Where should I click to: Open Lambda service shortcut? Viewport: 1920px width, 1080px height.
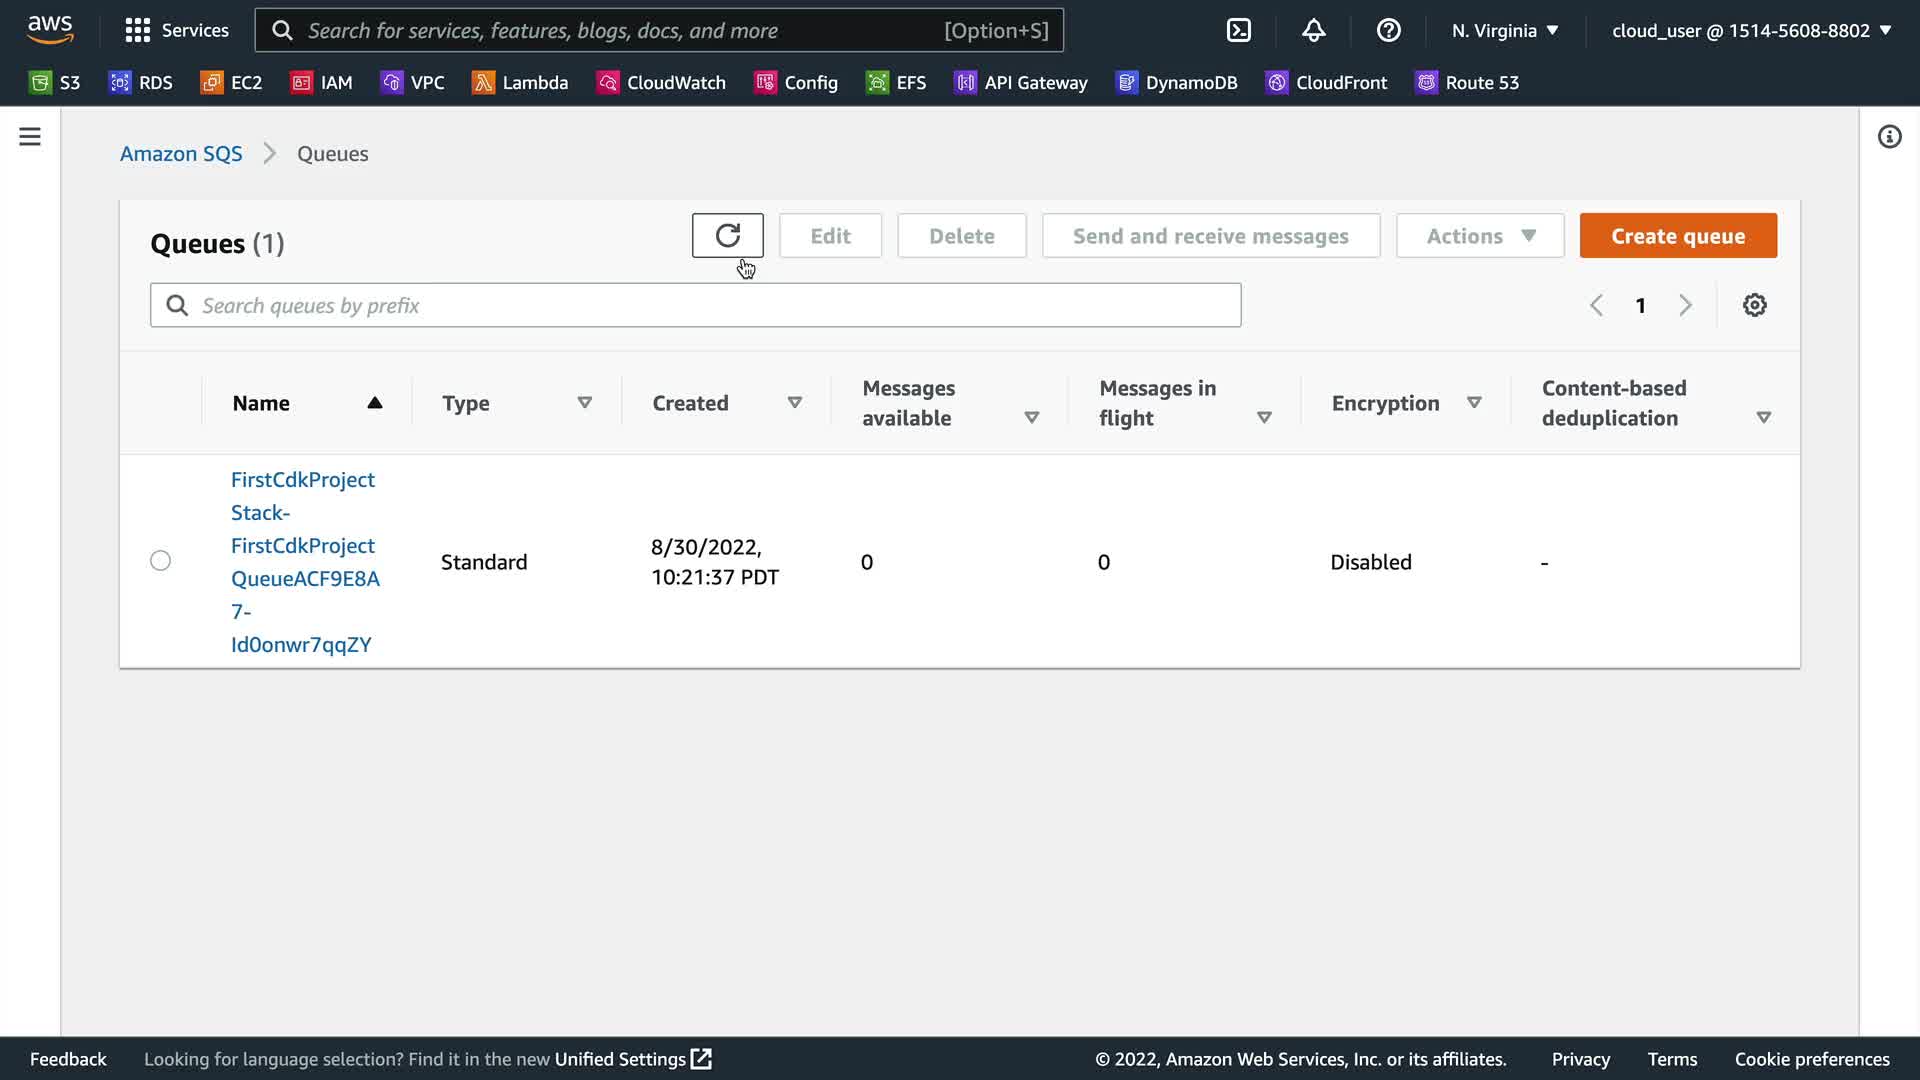click(520, 83)
